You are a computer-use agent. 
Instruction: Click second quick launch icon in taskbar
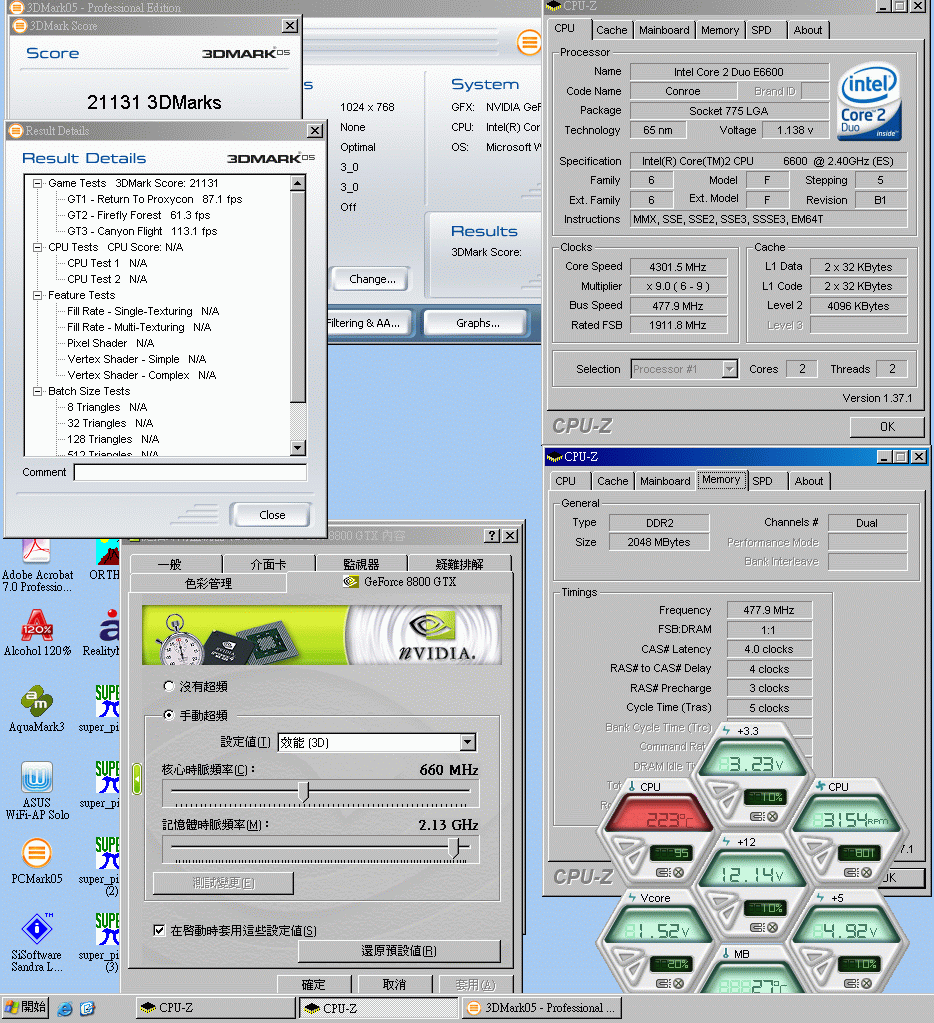coord(87,1009)
